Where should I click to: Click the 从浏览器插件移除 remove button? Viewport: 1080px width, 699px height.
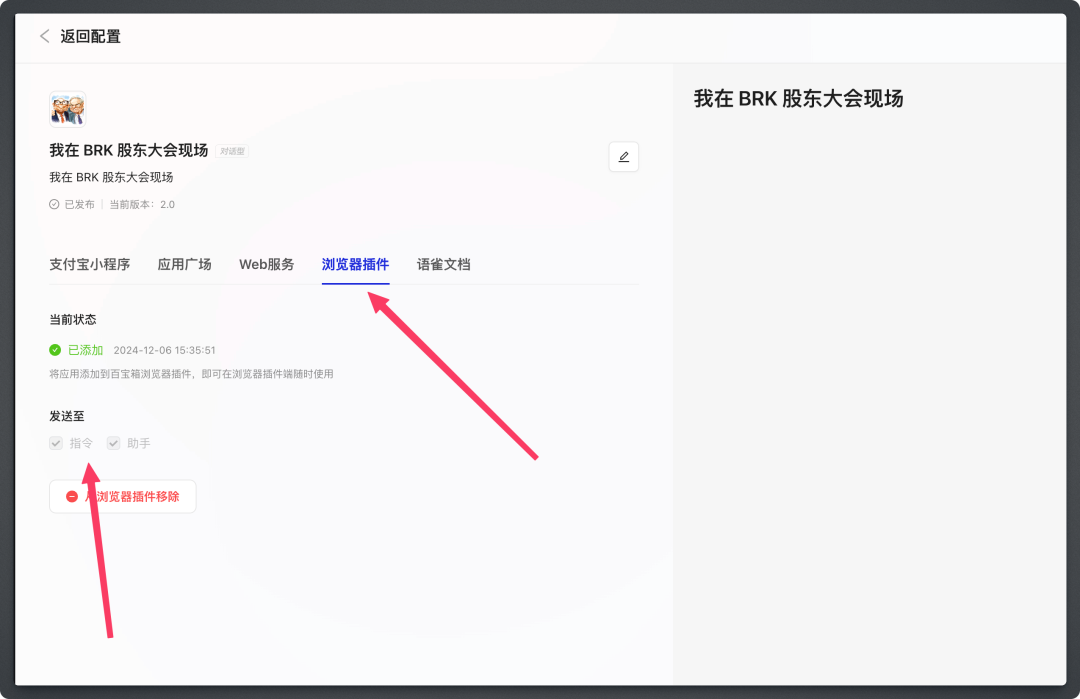(123, 497)
